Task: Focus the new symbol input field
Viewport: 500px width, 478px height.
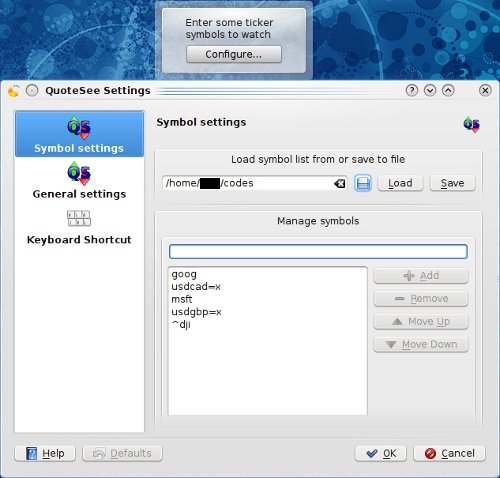Action: [318, 252]
